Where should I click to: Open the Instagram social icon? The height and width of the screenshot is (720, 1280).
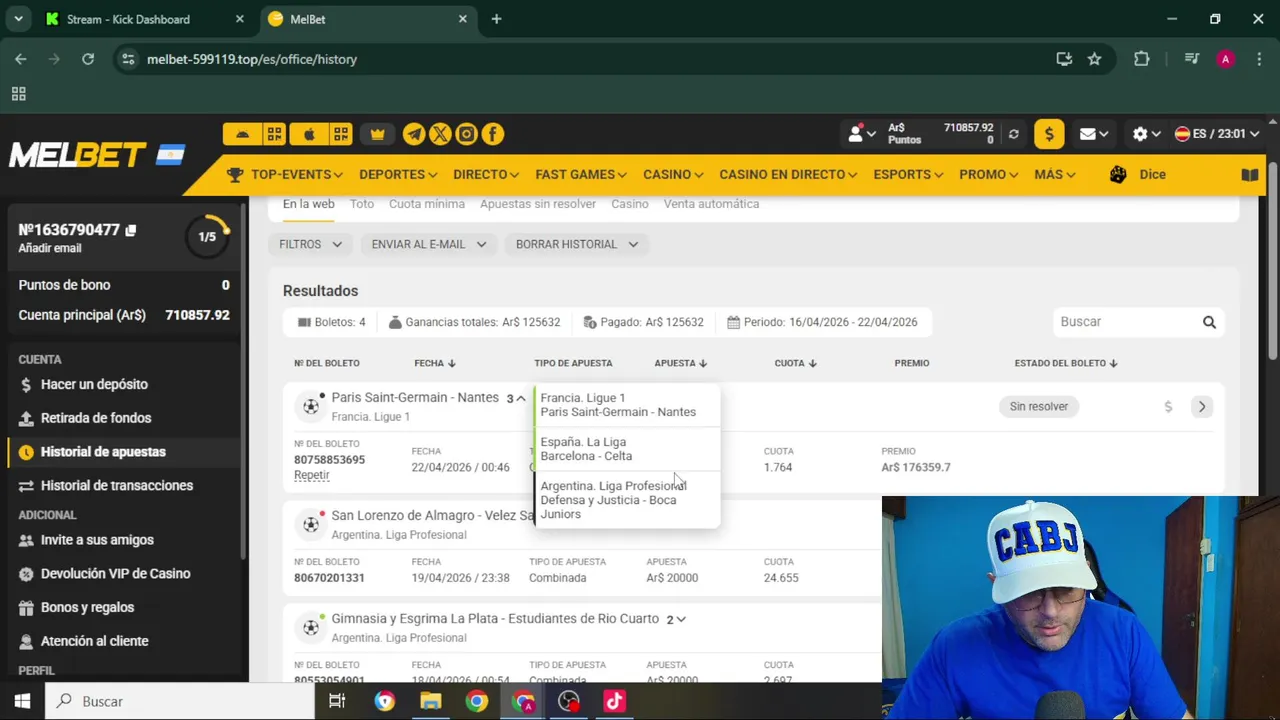click(x=466, y=134)
